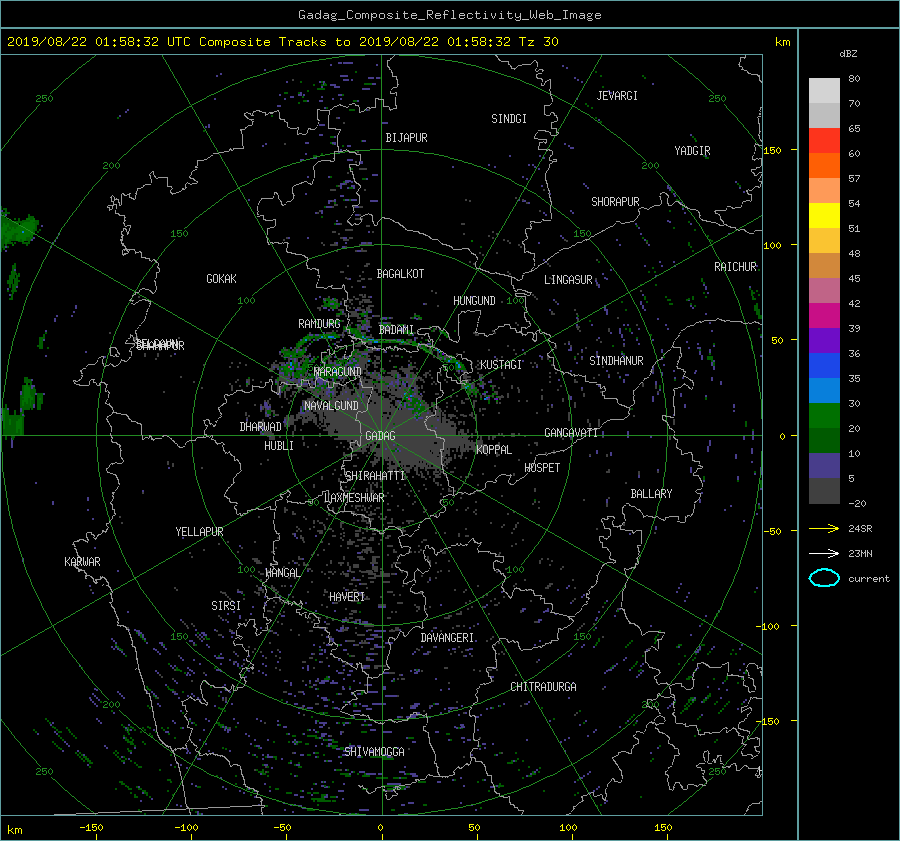Click the 150 bottom axis tick label
The image size is (900, 841).
(663, 827)
